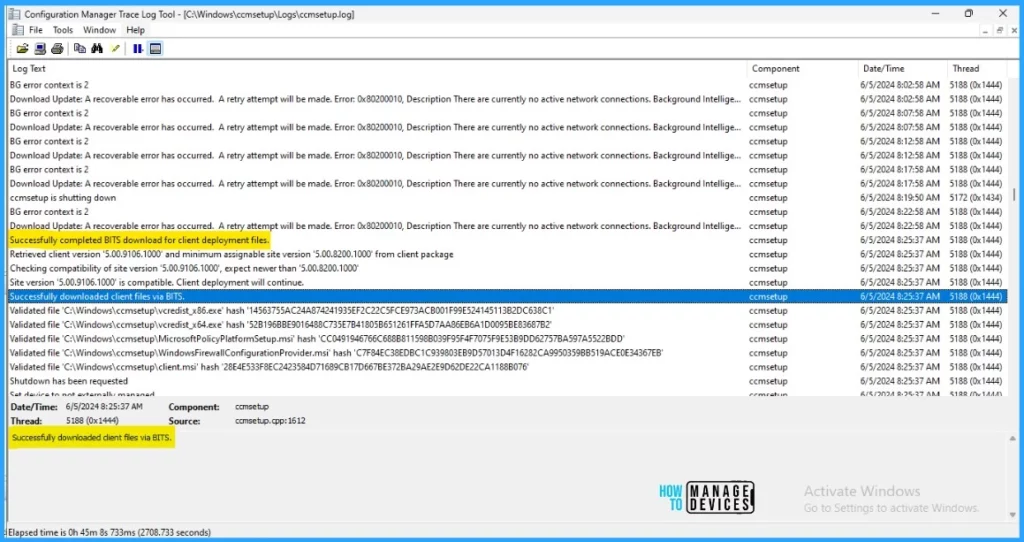
Task: Select the 'Shutdown has been requested' row
Action: point(507,381)
